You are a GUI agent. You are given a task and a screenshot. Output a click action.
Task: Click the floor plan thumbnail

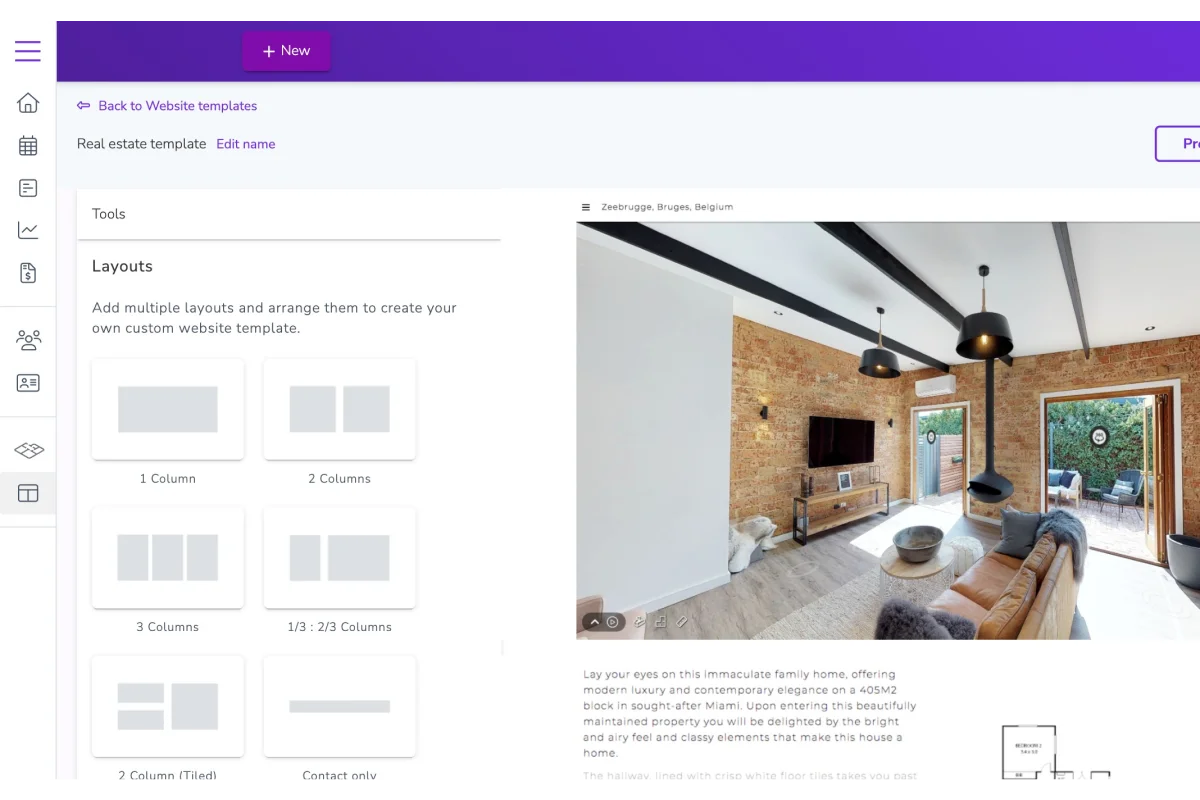[1055, 752]
